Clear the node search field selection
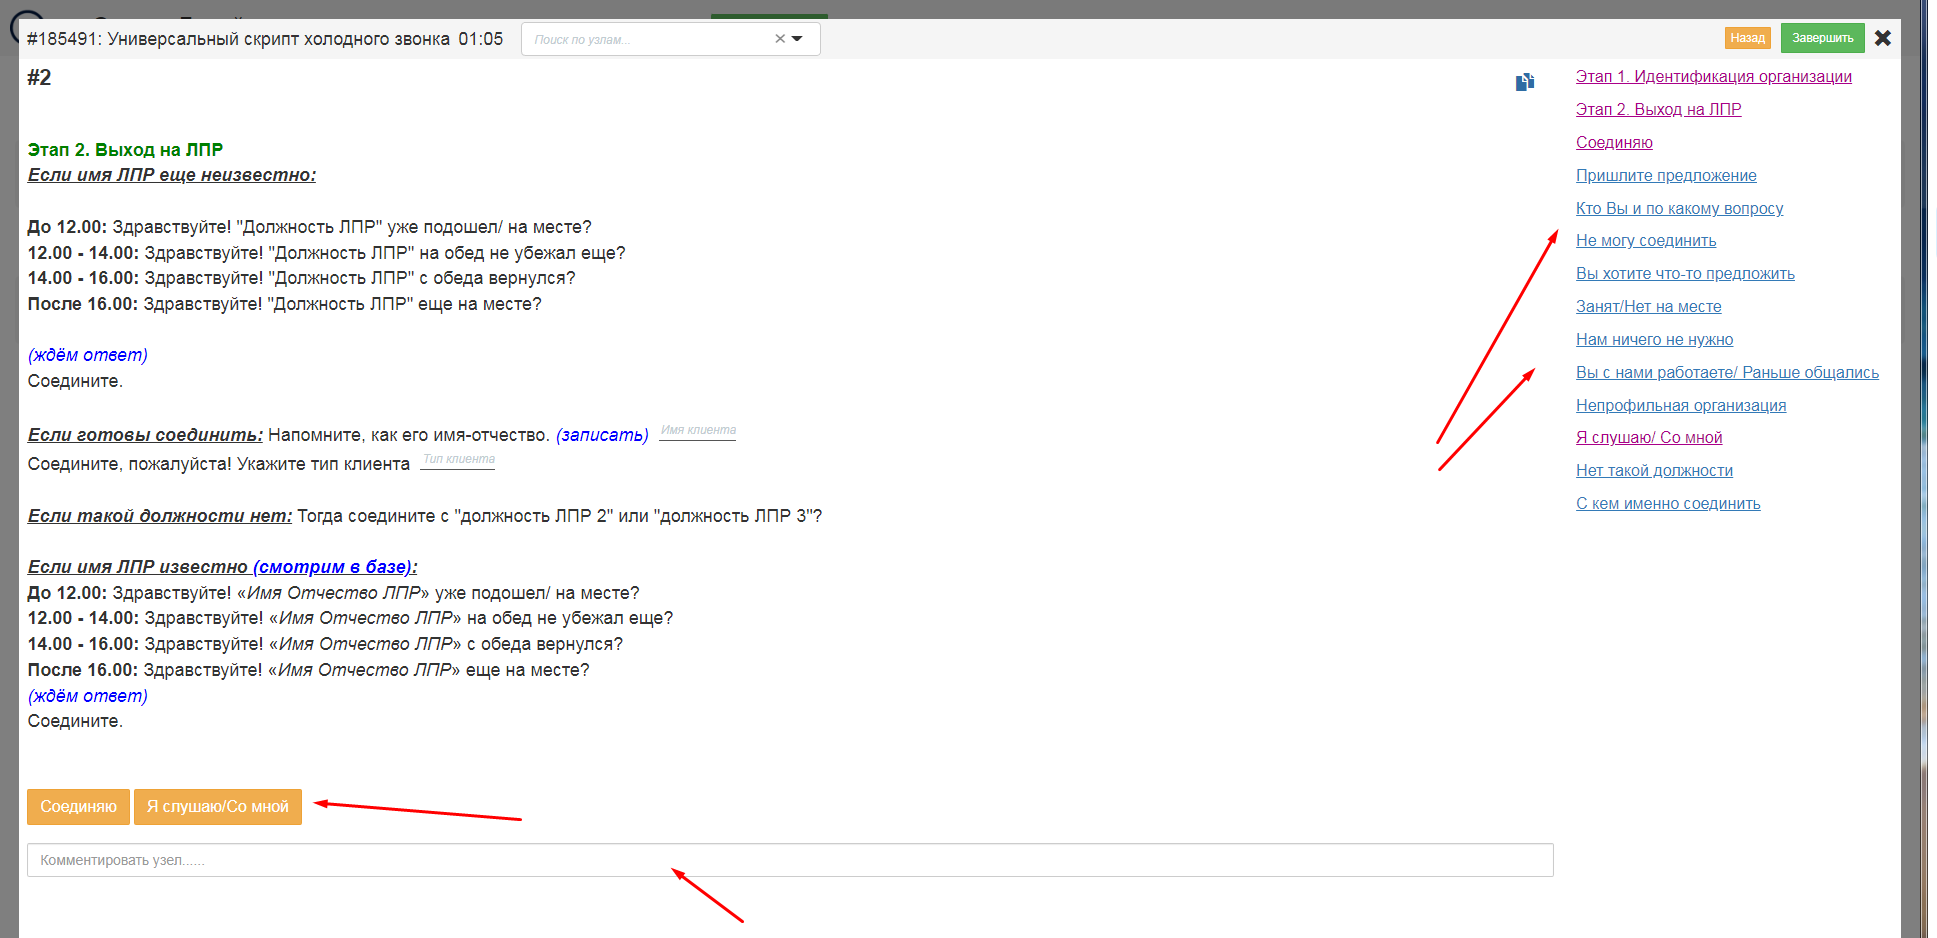 tap(780, 39)
